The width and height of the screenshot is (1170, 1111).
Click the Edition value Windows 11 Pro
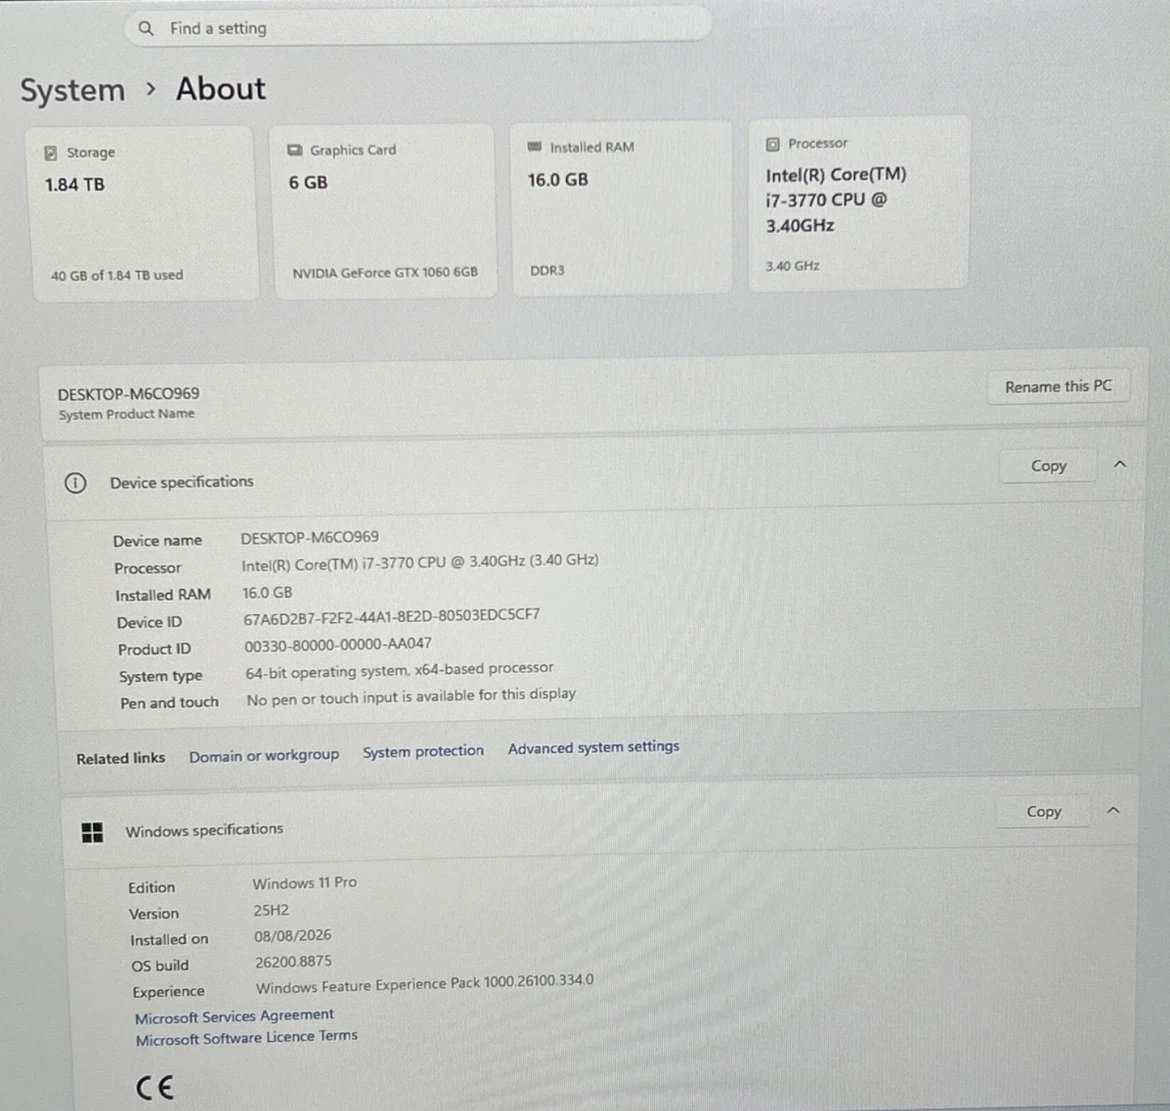point(304,883)
